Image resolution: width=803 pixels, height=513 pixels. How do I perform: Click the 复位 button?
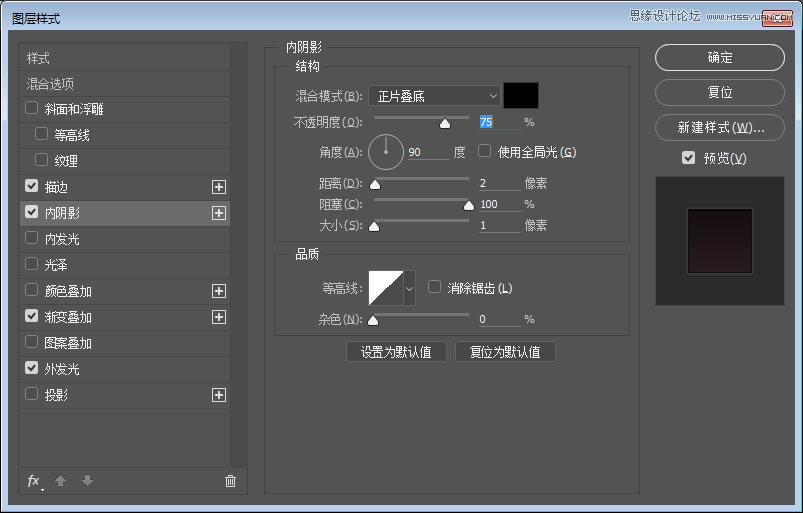point(720,92)
